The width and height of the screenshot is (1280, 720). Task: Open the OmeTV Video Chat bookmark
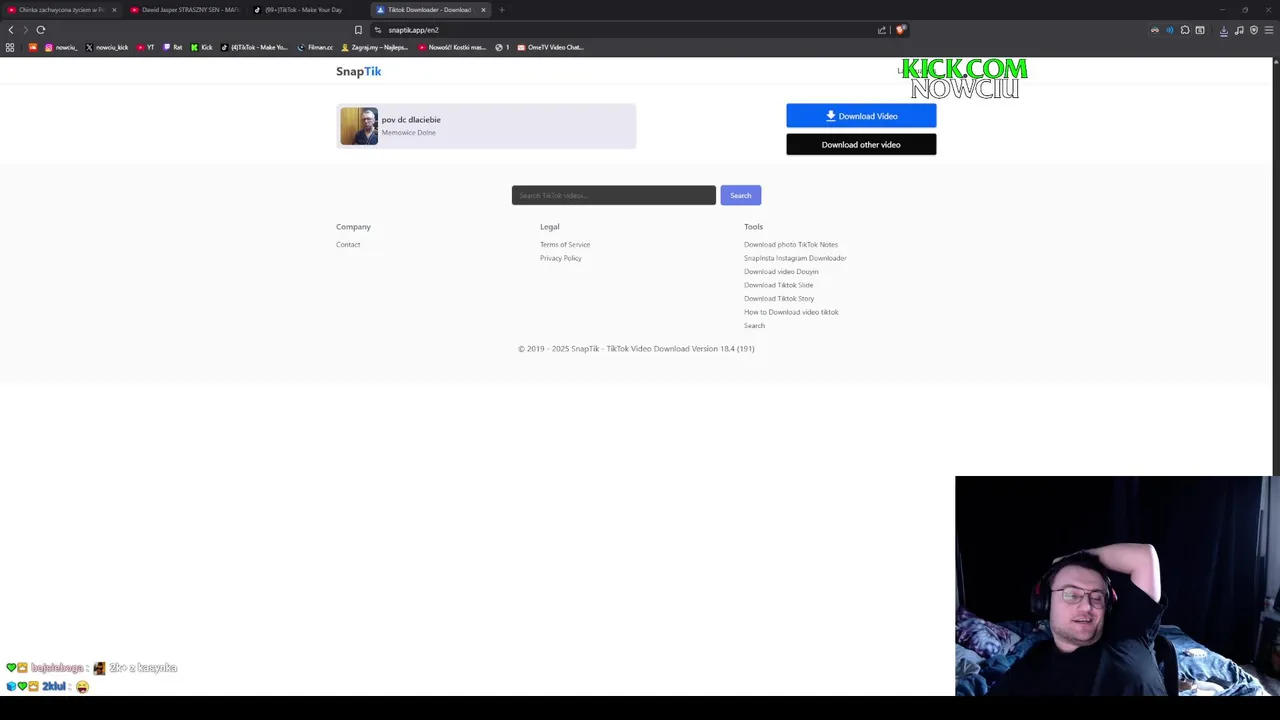coord(550,47)
